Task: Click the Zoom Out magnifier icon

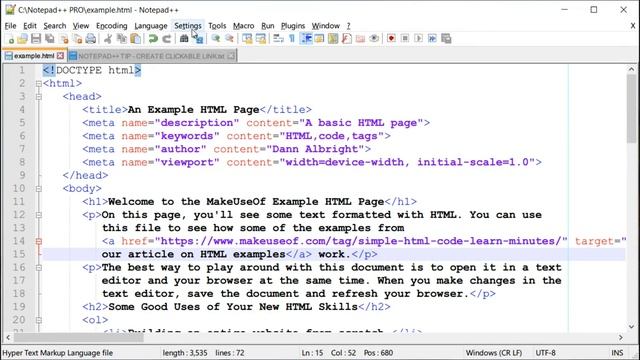Action: [229, 39]
